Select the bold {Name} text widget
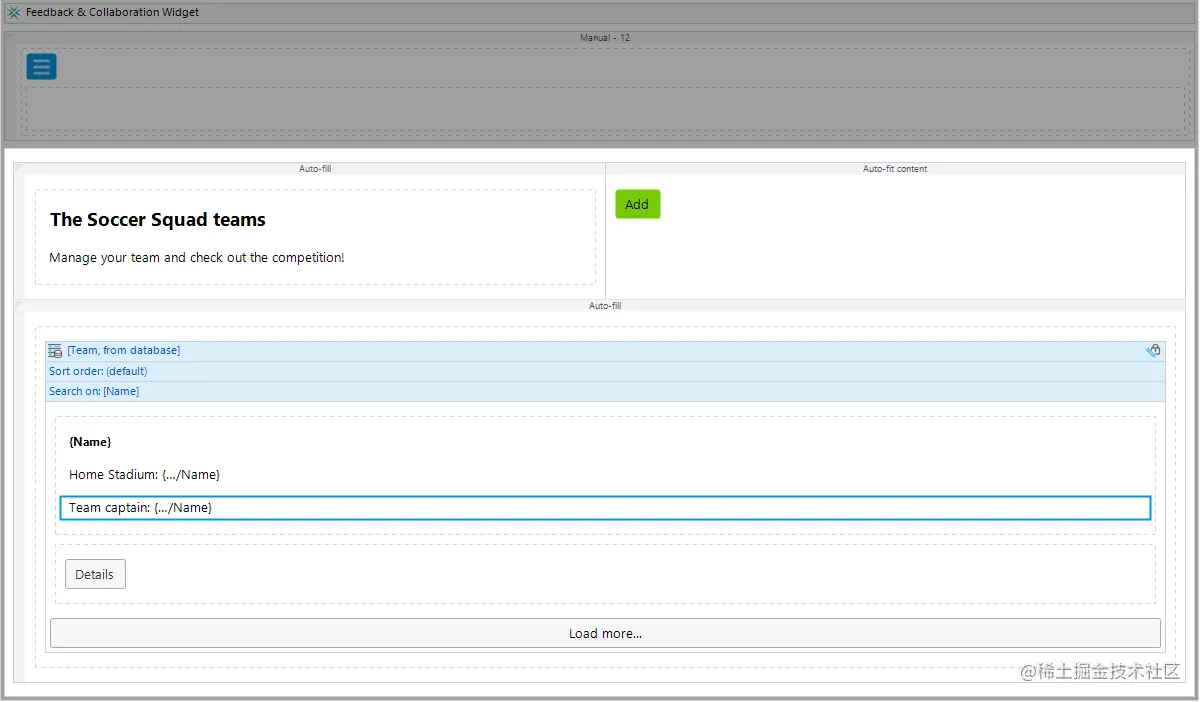Viewport: 1201px width, 702px height. (x=90, y=442)
